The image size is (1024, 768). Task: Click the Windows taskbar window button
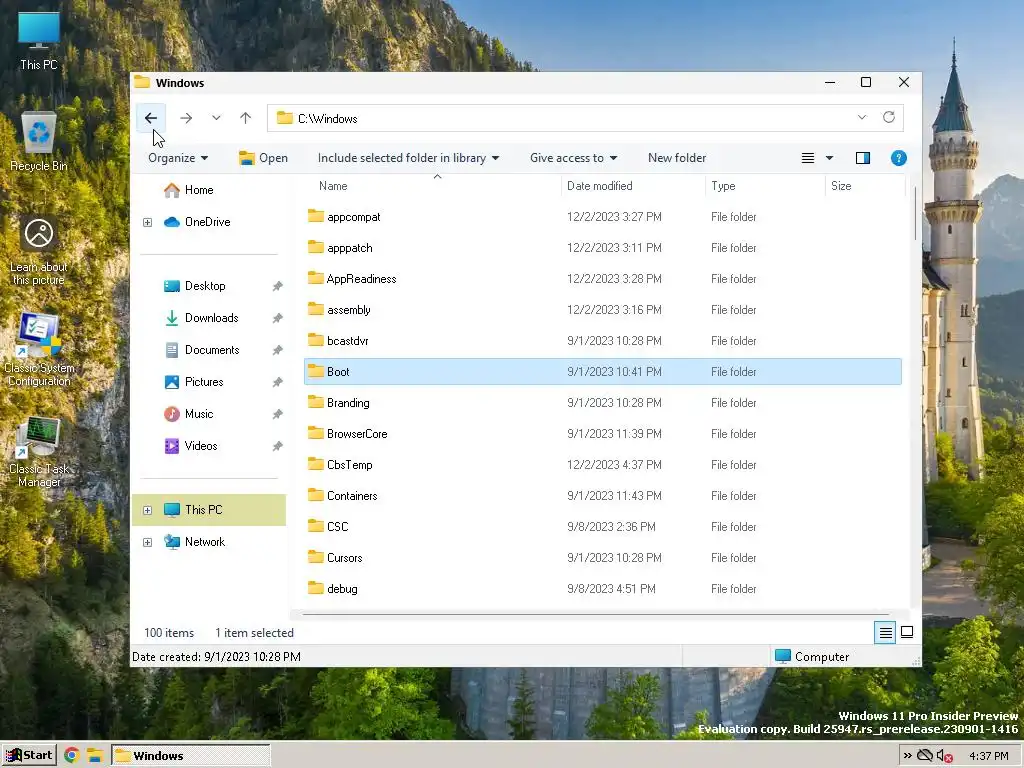click(190, 756)
